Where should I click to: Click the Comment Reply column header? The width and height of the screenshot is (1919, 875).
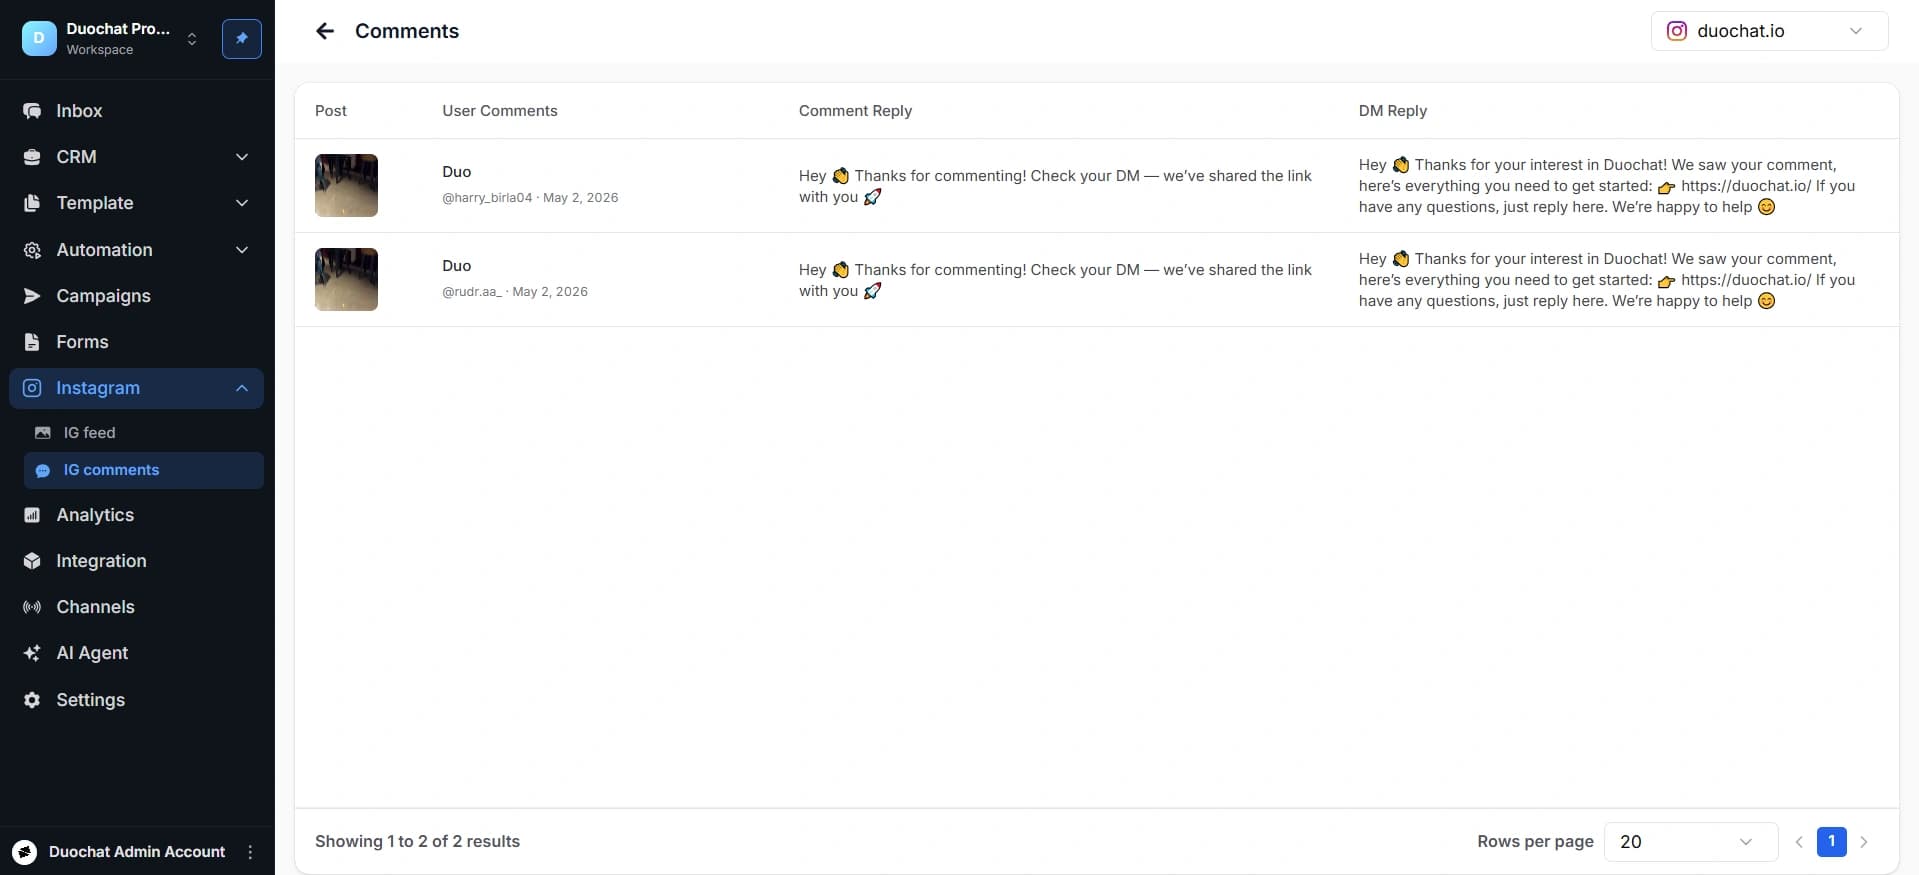[x=855, y=111]
